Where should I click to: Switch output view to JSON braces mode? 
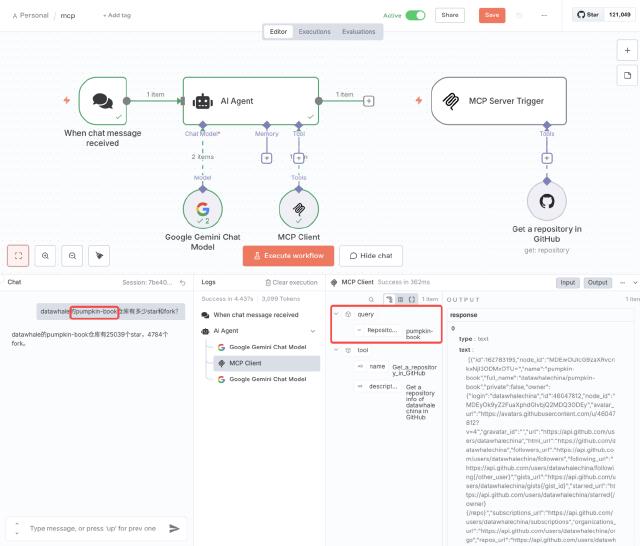(411, 299)
